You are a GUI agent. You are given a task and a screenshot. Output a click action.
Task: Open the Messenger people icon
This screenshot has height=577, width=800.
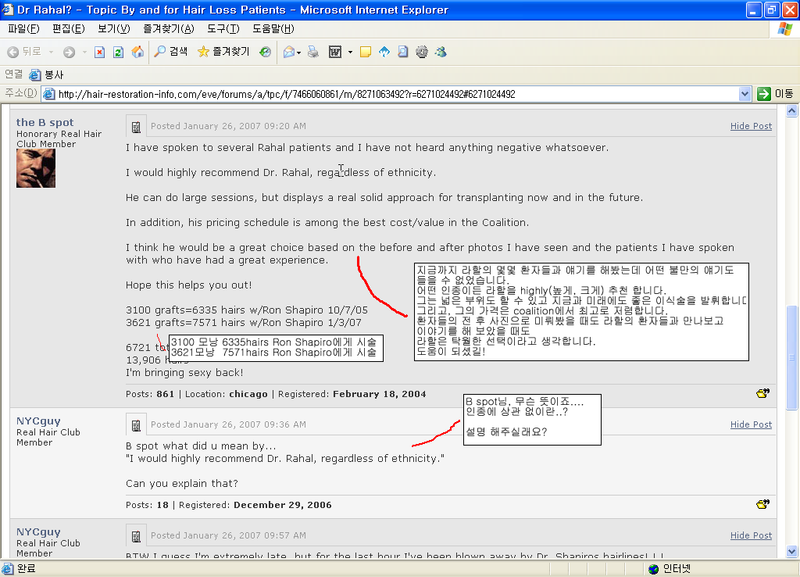[441, 52]
